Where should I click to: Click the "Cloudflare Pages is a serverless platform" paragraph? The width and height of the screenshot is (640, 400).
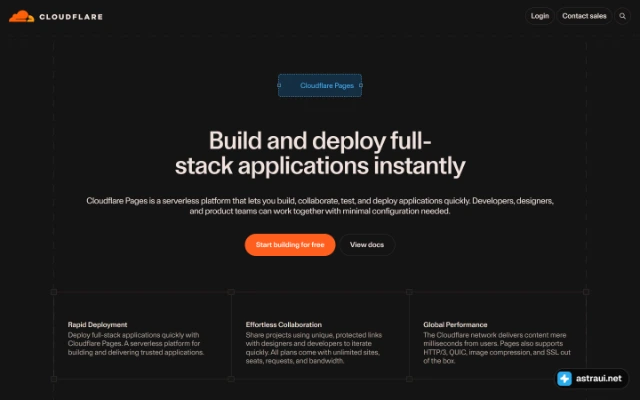tap(320, 206)
